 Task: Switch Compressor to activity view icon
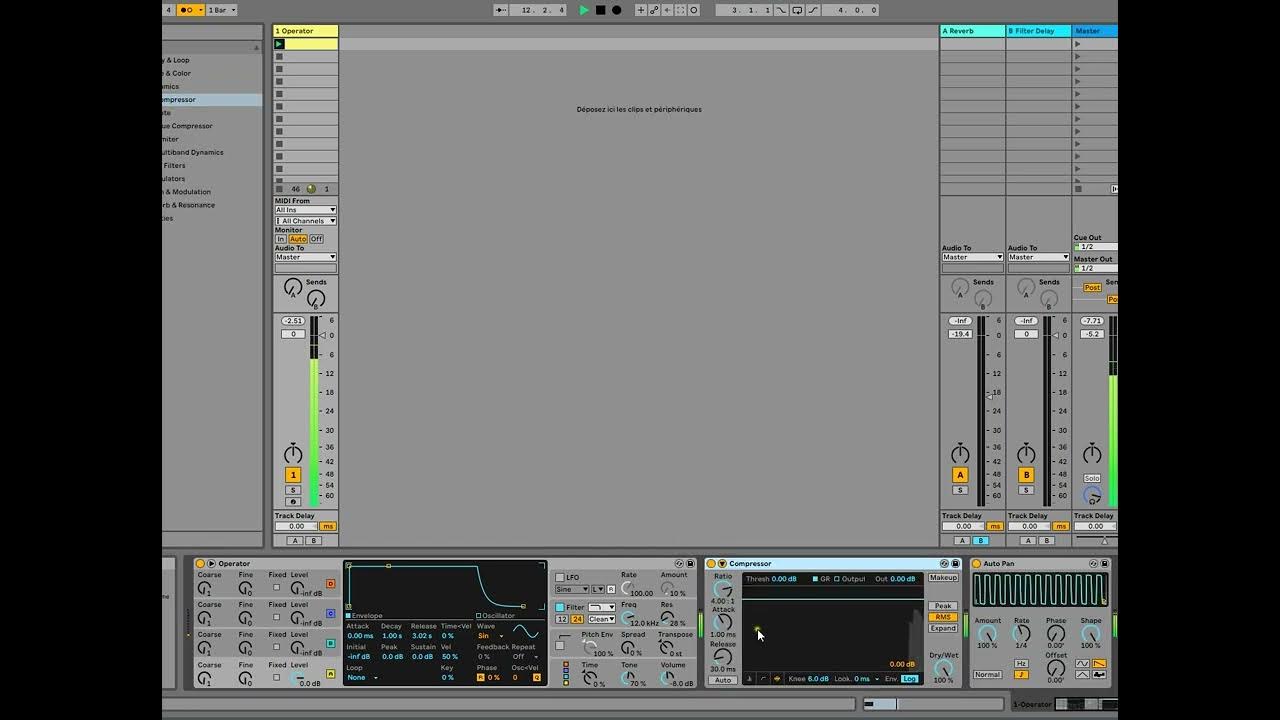[777, 679]
